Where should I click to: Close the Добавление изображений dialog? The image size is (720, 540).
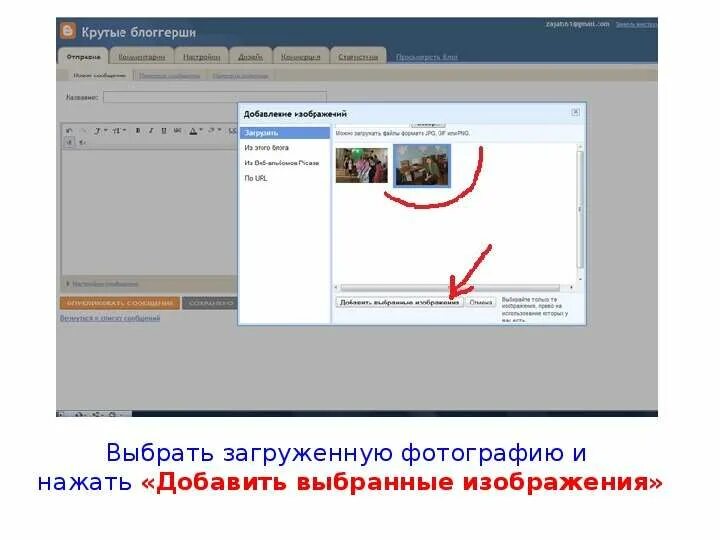(x=575, y=112)
